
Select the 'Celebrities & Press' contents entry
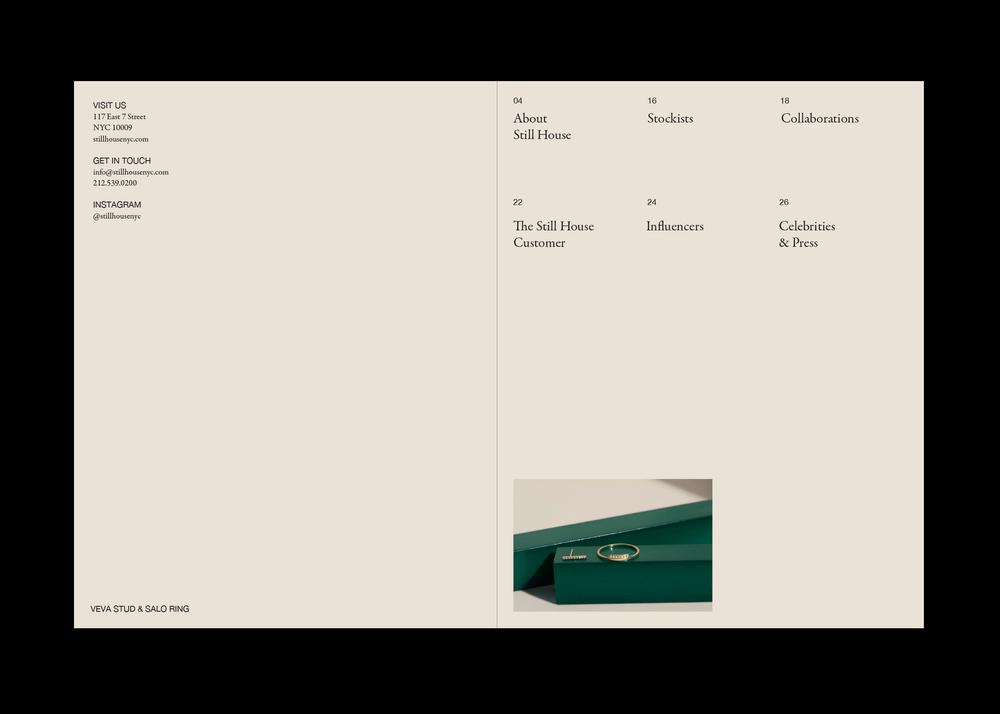pos(807,234)
